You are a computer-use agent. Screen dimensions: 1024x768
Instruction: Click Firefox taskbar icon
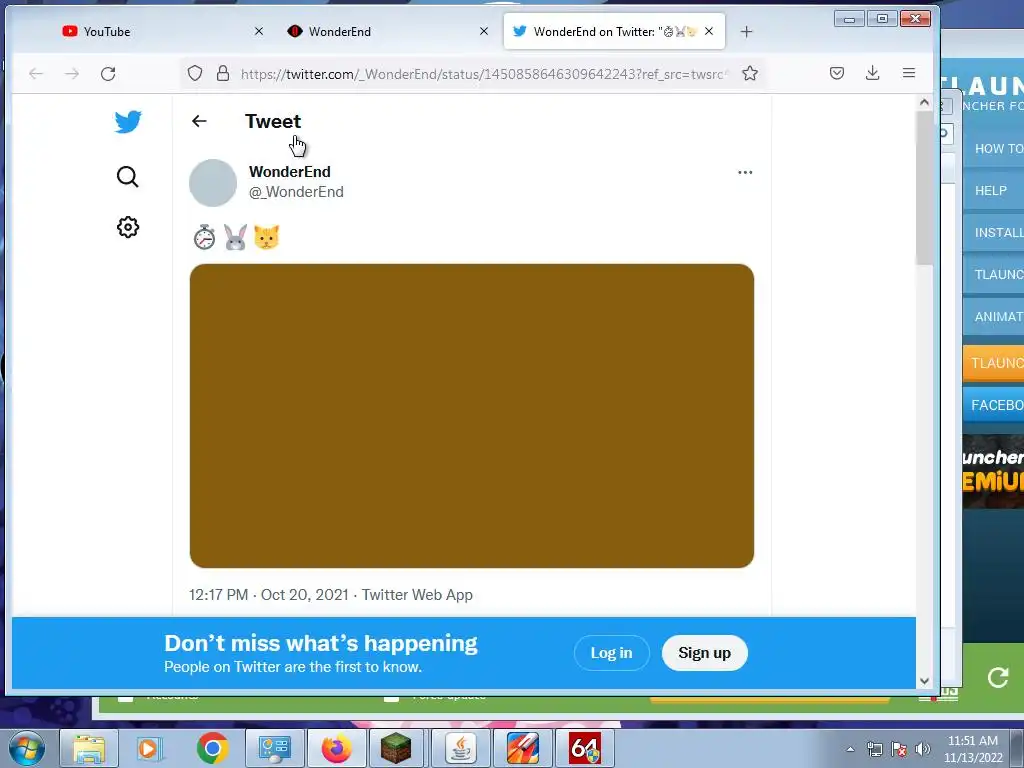coord(336,748)
